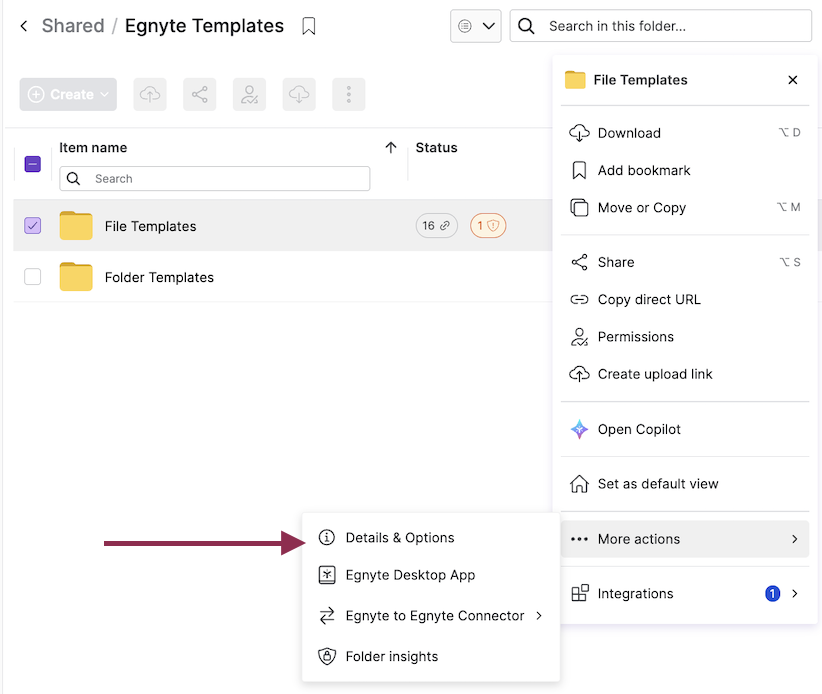Toggle the select-all header checkbox
Image resolution: width=822 pixels, height=694 pixels.
tap(33, 164)
